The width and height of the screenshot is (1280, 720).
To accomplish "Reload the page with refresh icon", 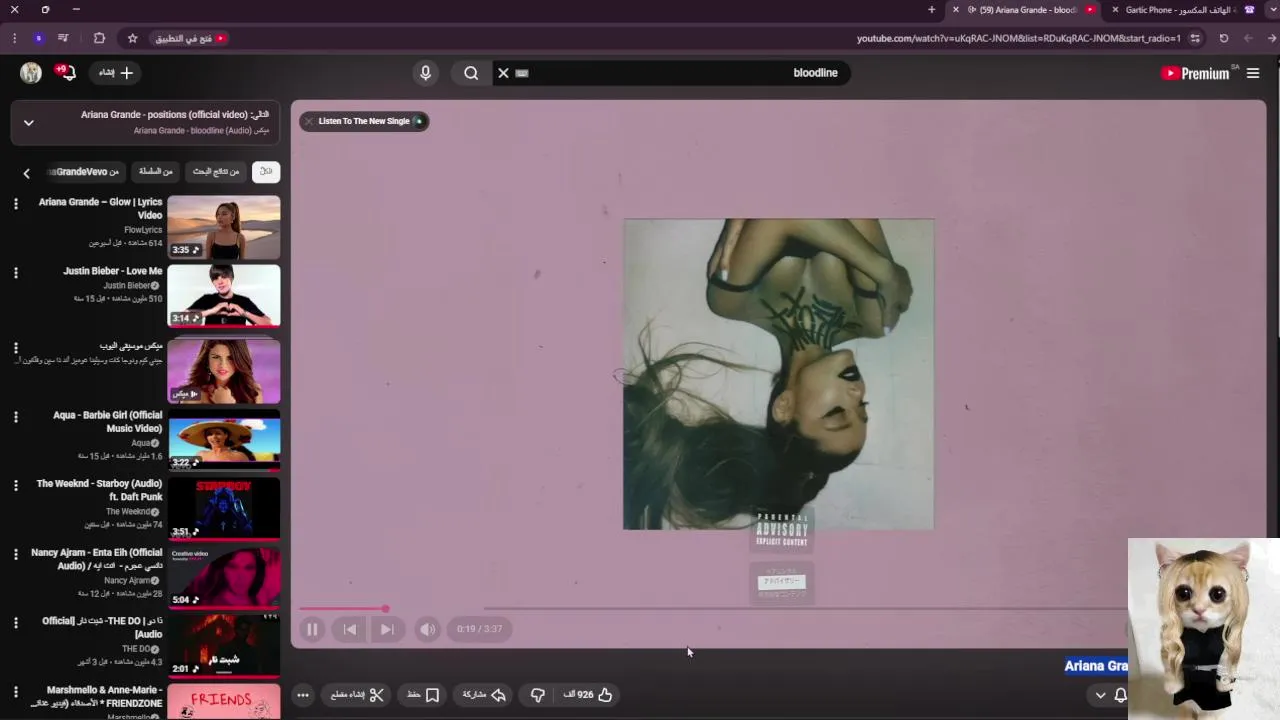I will click(1224, 38).
